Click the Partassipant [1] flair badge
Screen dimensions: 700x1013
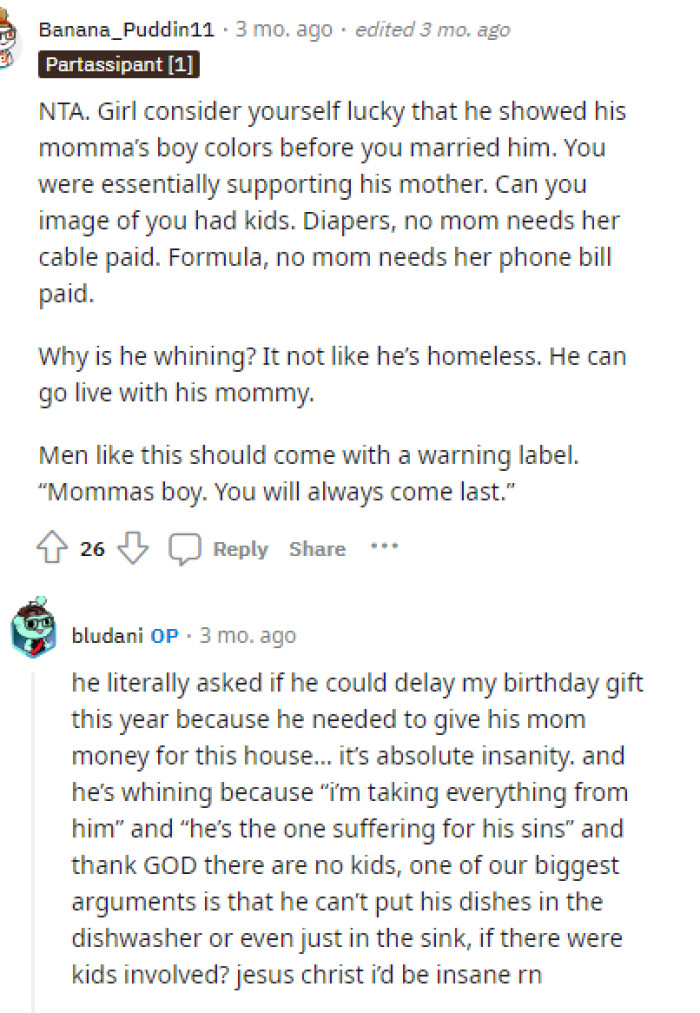tap(120, 64)
